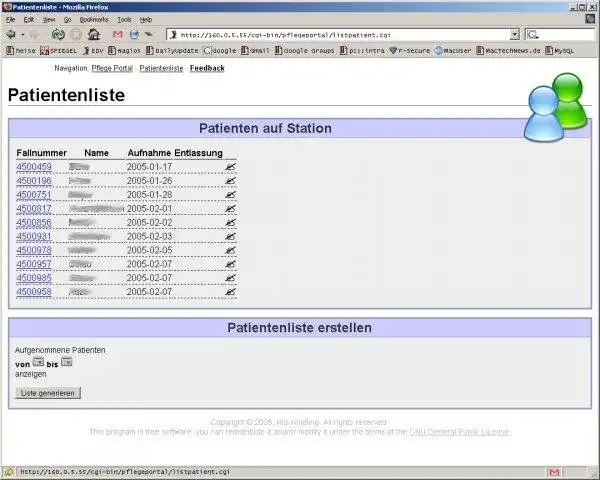Click the Stop loading icon

click(x=76, y=34)
